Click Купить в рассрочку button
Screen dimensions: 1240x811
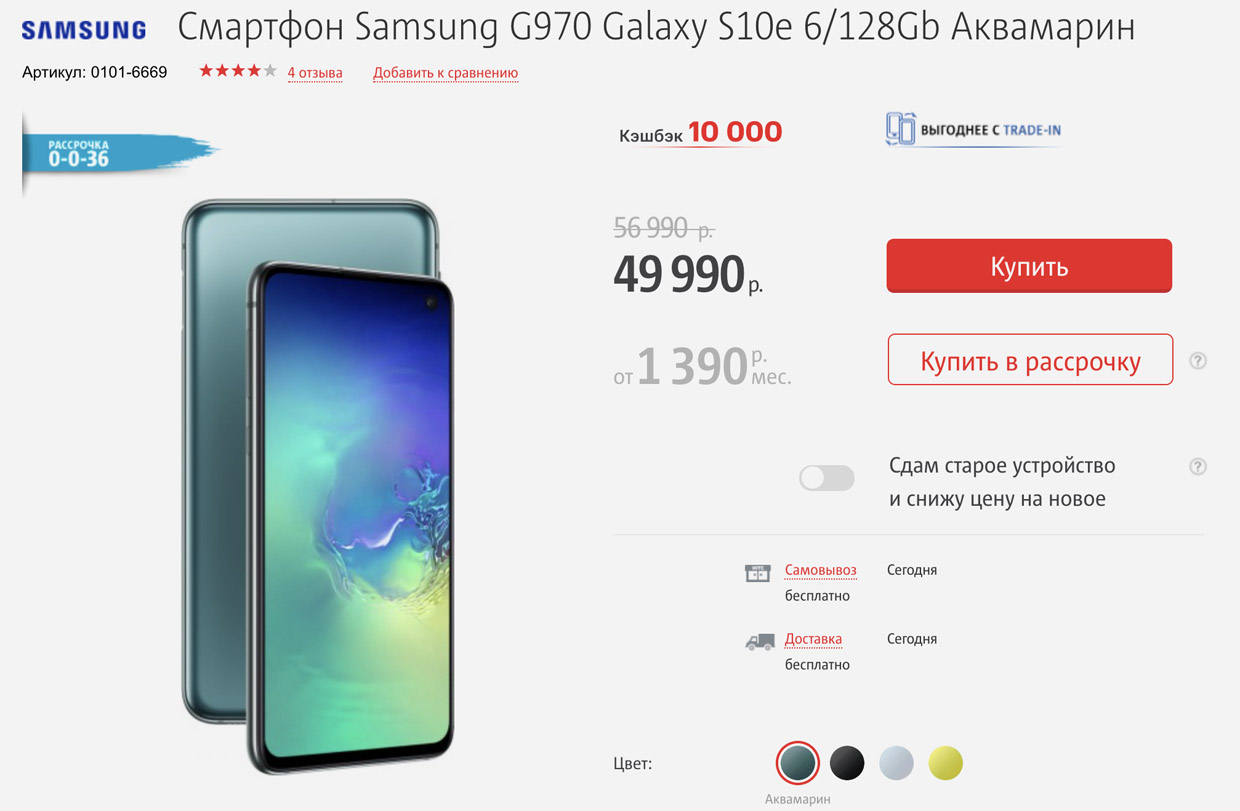(x=1030, y=360)
